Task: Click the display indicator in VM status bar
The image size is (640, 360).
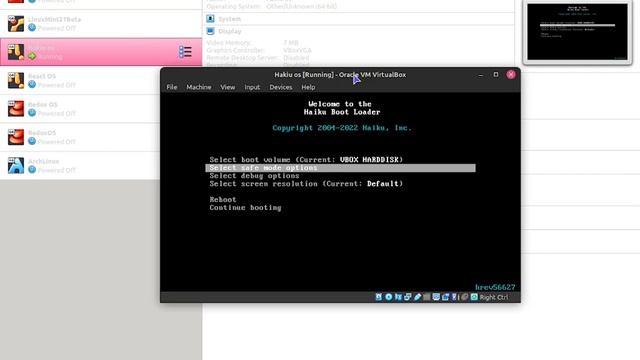Action: [x=436, y=297]
